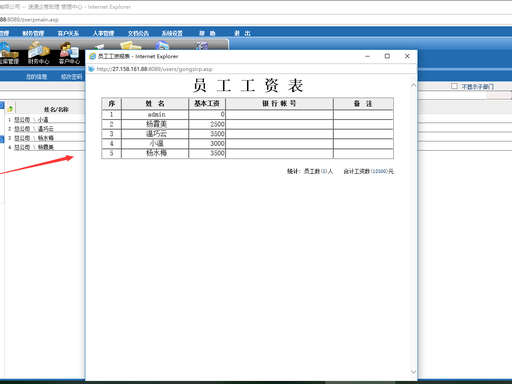Open the 帮助 menu
This screenshot has width=512, height=384.
[207, 33]
